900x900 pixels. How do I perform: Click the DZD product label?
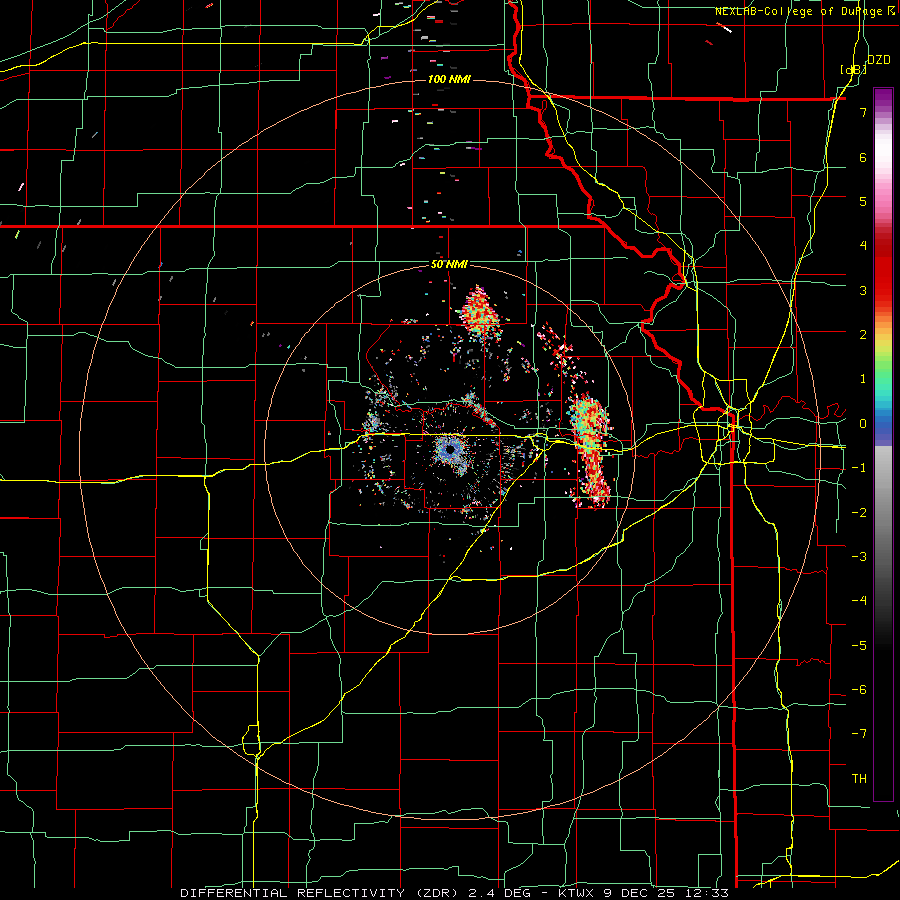coord(879,60)
